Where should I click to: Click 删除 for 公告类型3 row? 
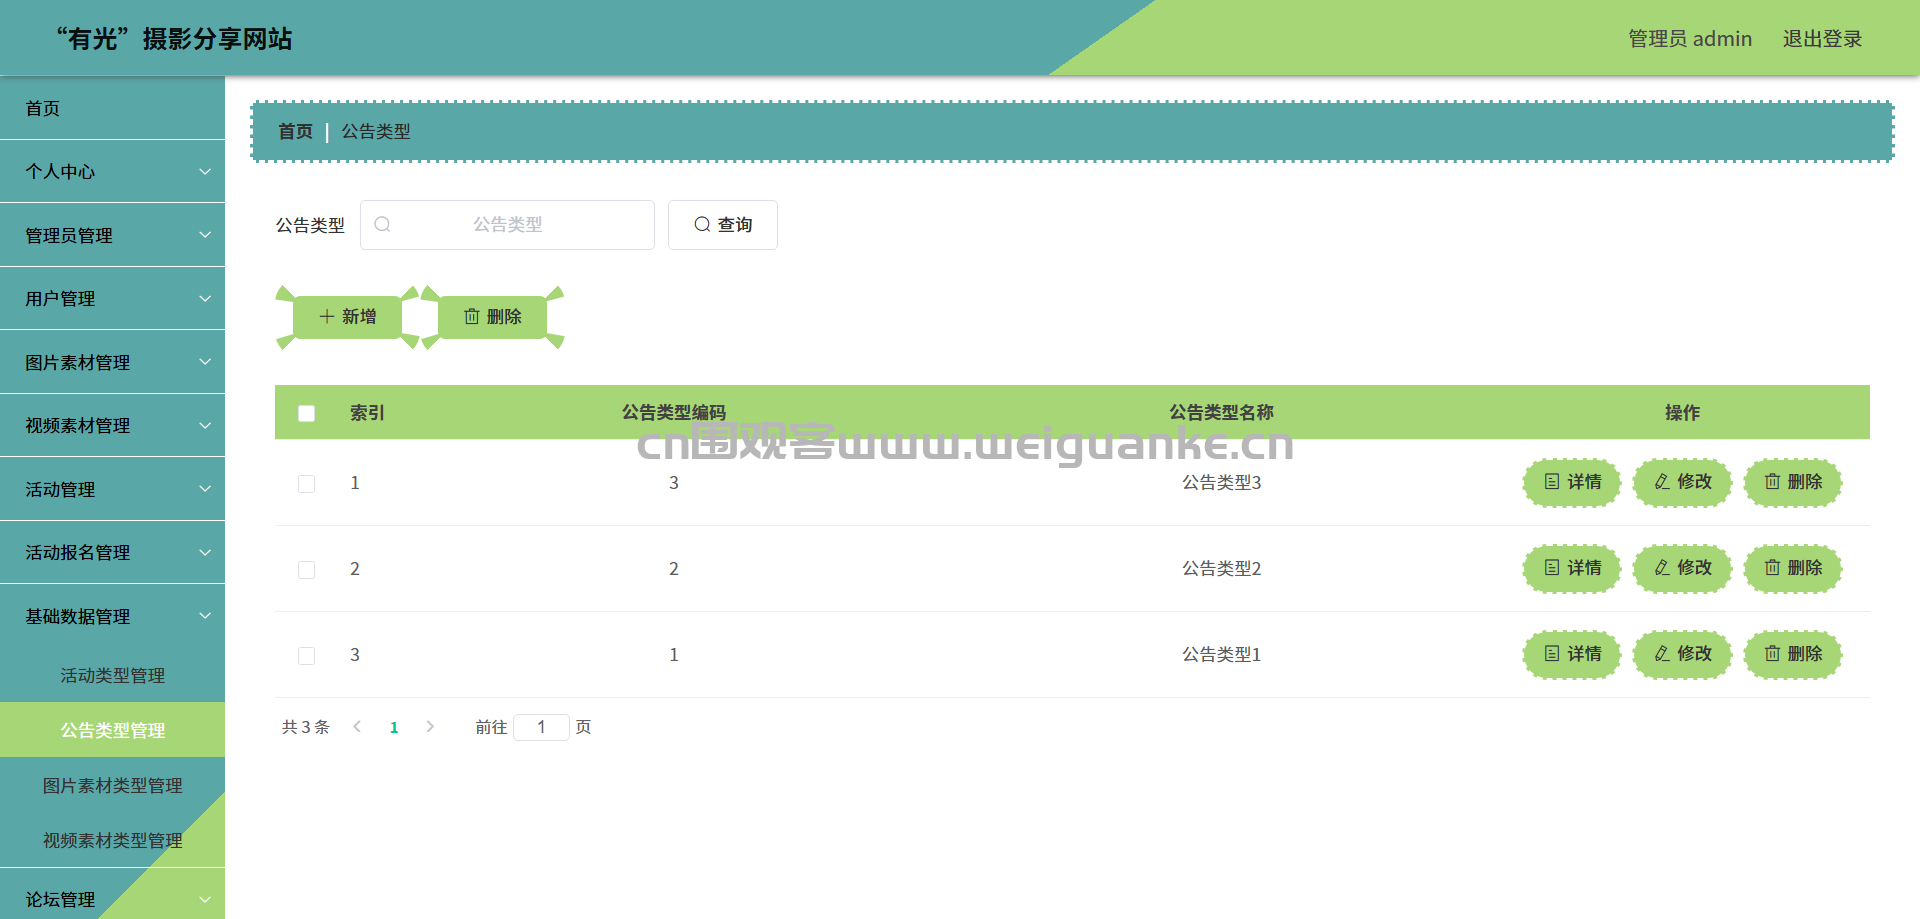click(1793, 482)
